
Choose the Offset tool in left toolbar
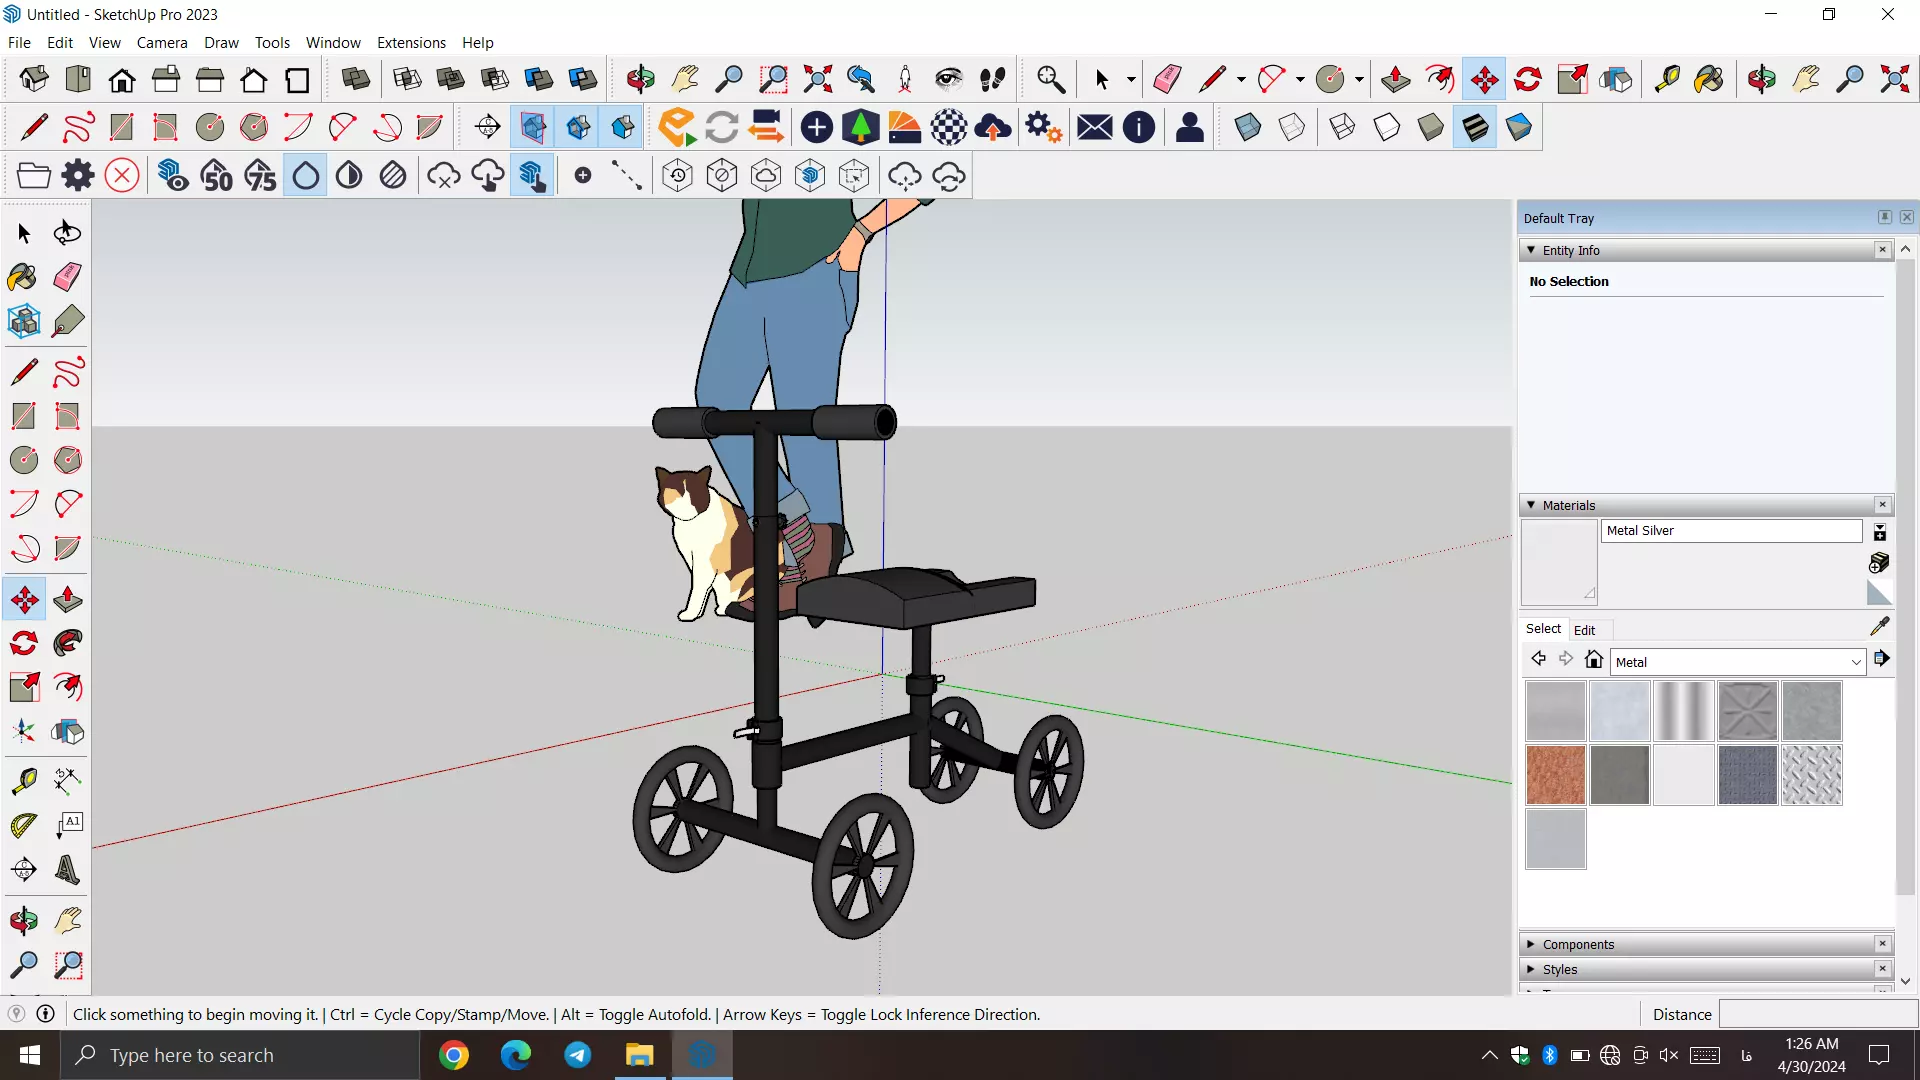pyautogui.click(x=67, y=687)
